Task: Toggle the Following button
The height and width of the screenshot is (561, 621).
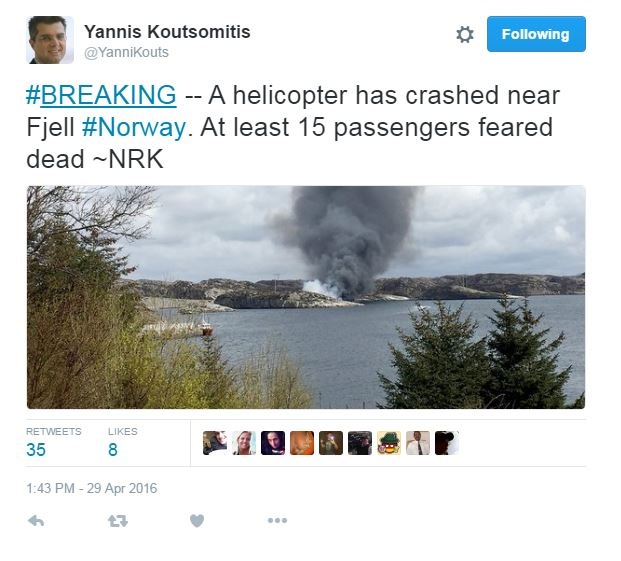Action: coord(536,34)
